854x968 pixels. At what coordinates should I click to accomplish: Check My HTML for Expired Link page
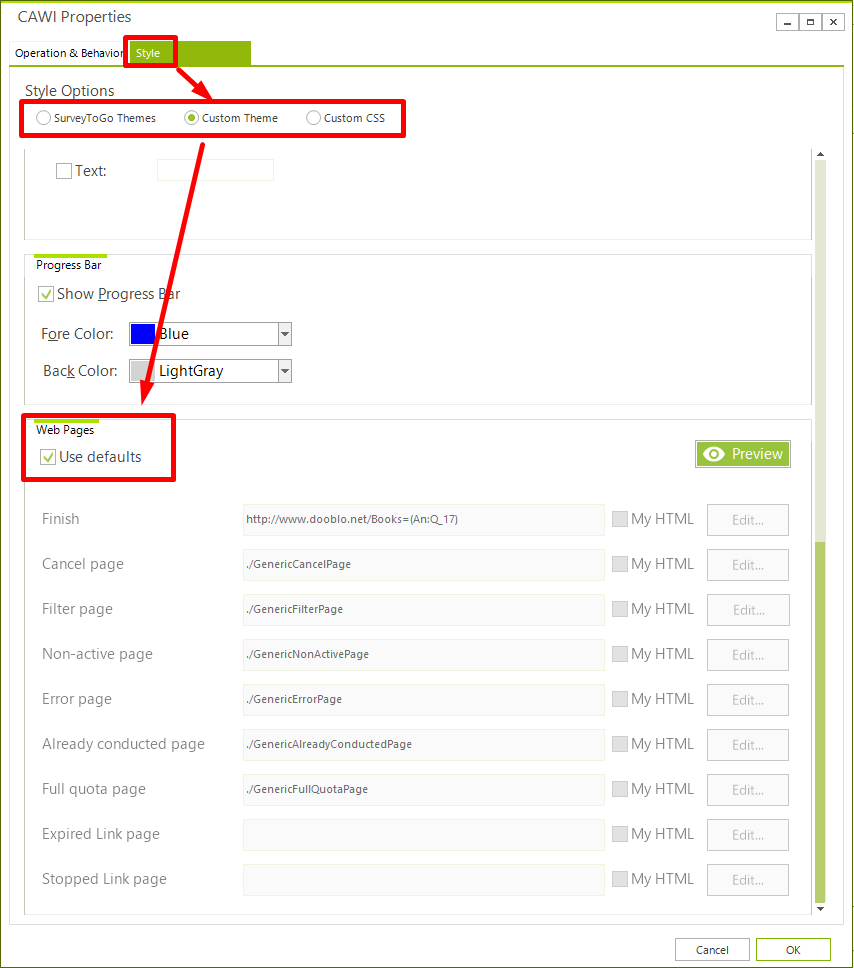coord(620,834)
